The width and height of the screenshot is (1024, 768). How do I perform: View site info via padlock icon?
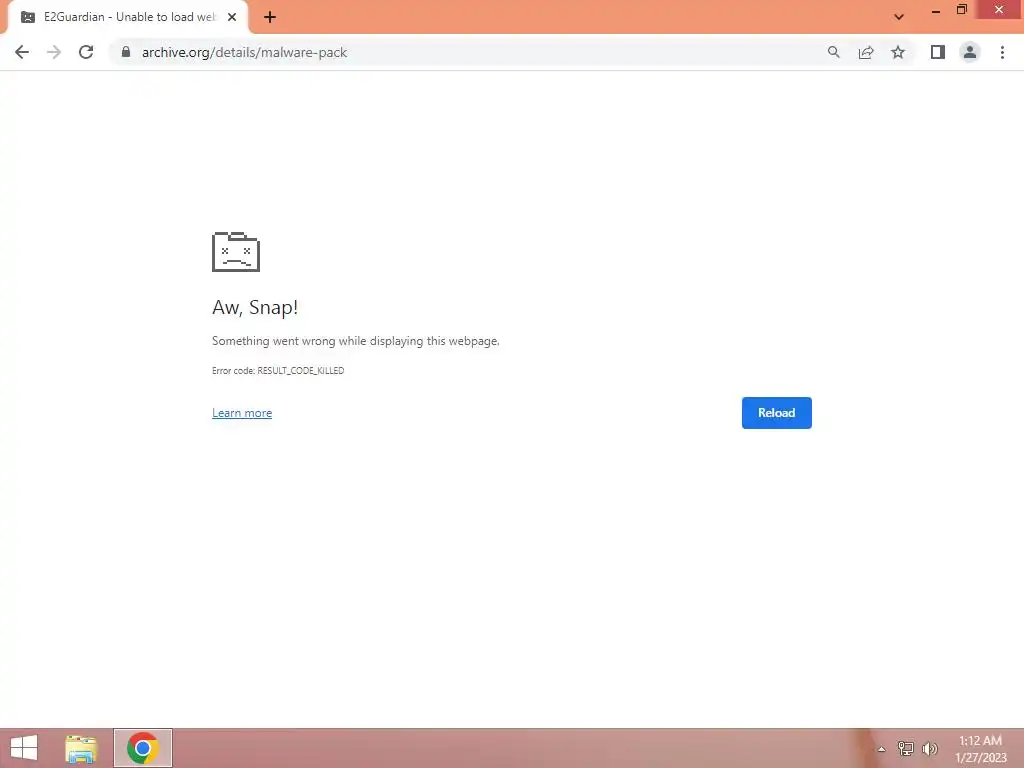point(125,52)
